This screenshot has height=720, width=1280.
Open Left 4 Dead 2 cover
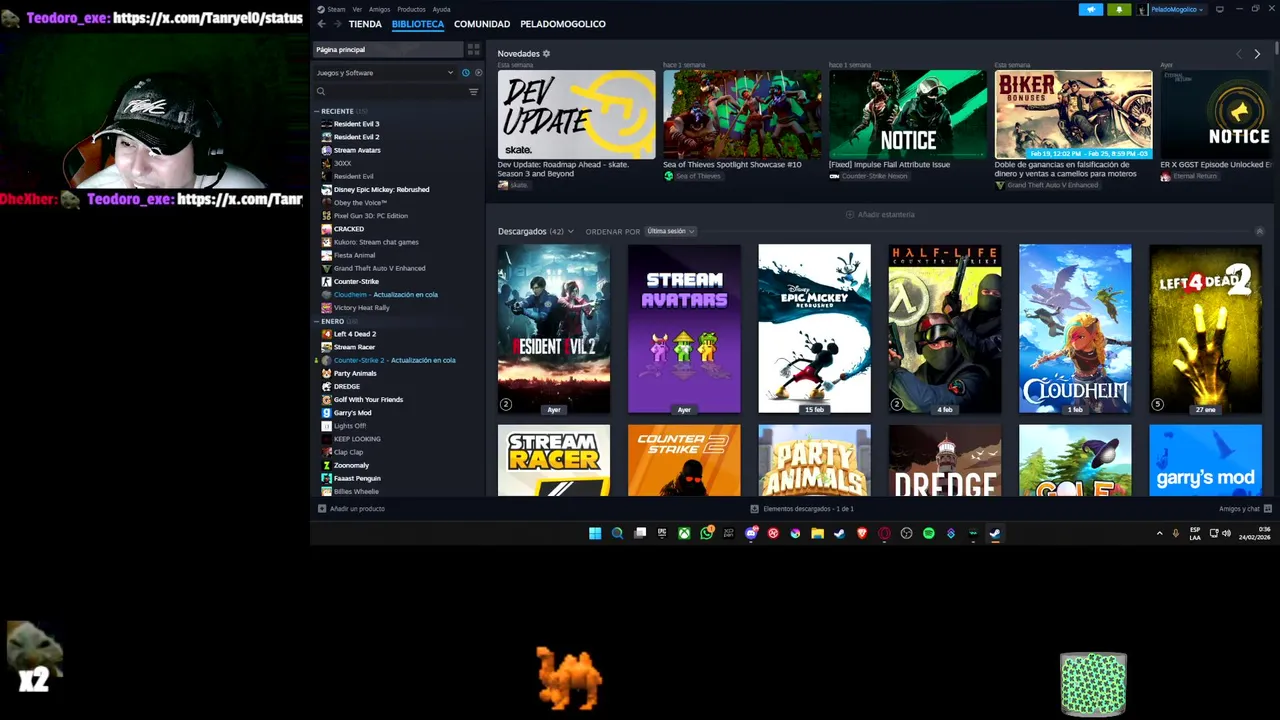(x=1205, y=329)
